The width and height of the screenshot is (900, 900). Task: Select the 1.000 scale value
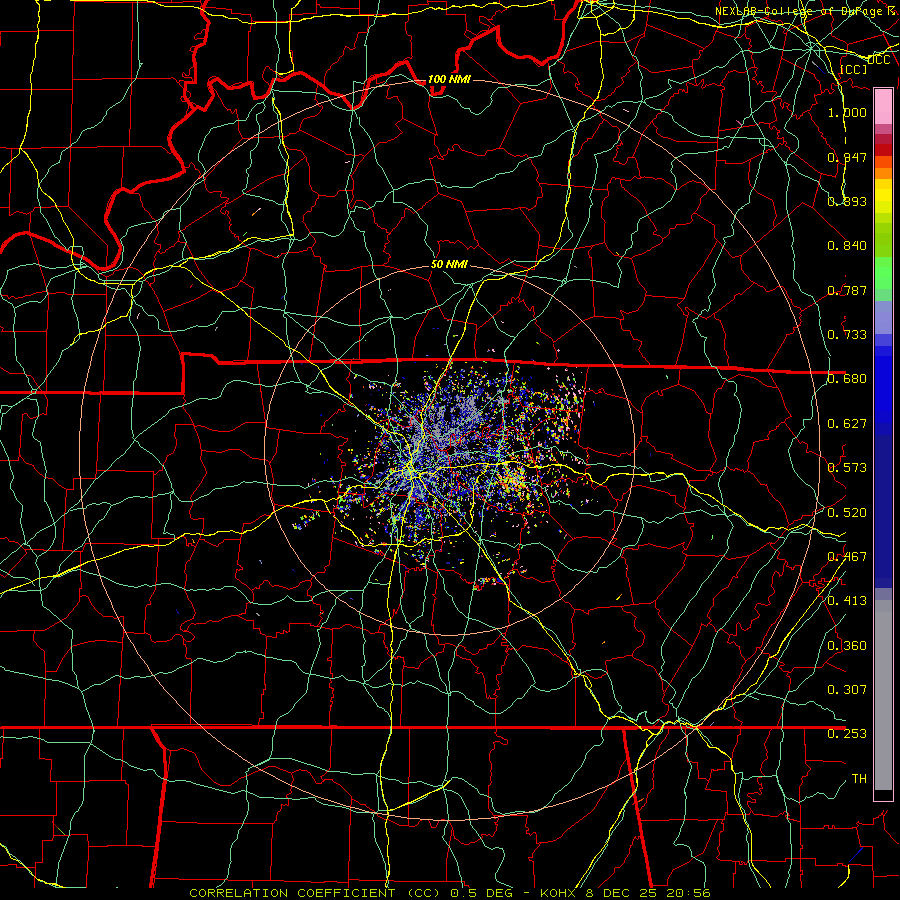[847, 112]
